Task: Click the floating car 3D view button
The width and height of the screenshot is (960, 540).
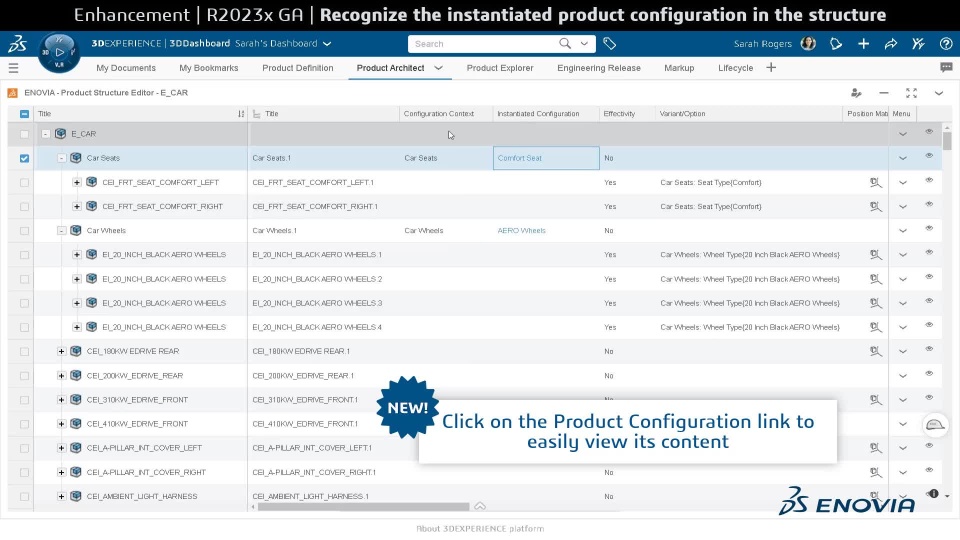Action: point(935,425)
